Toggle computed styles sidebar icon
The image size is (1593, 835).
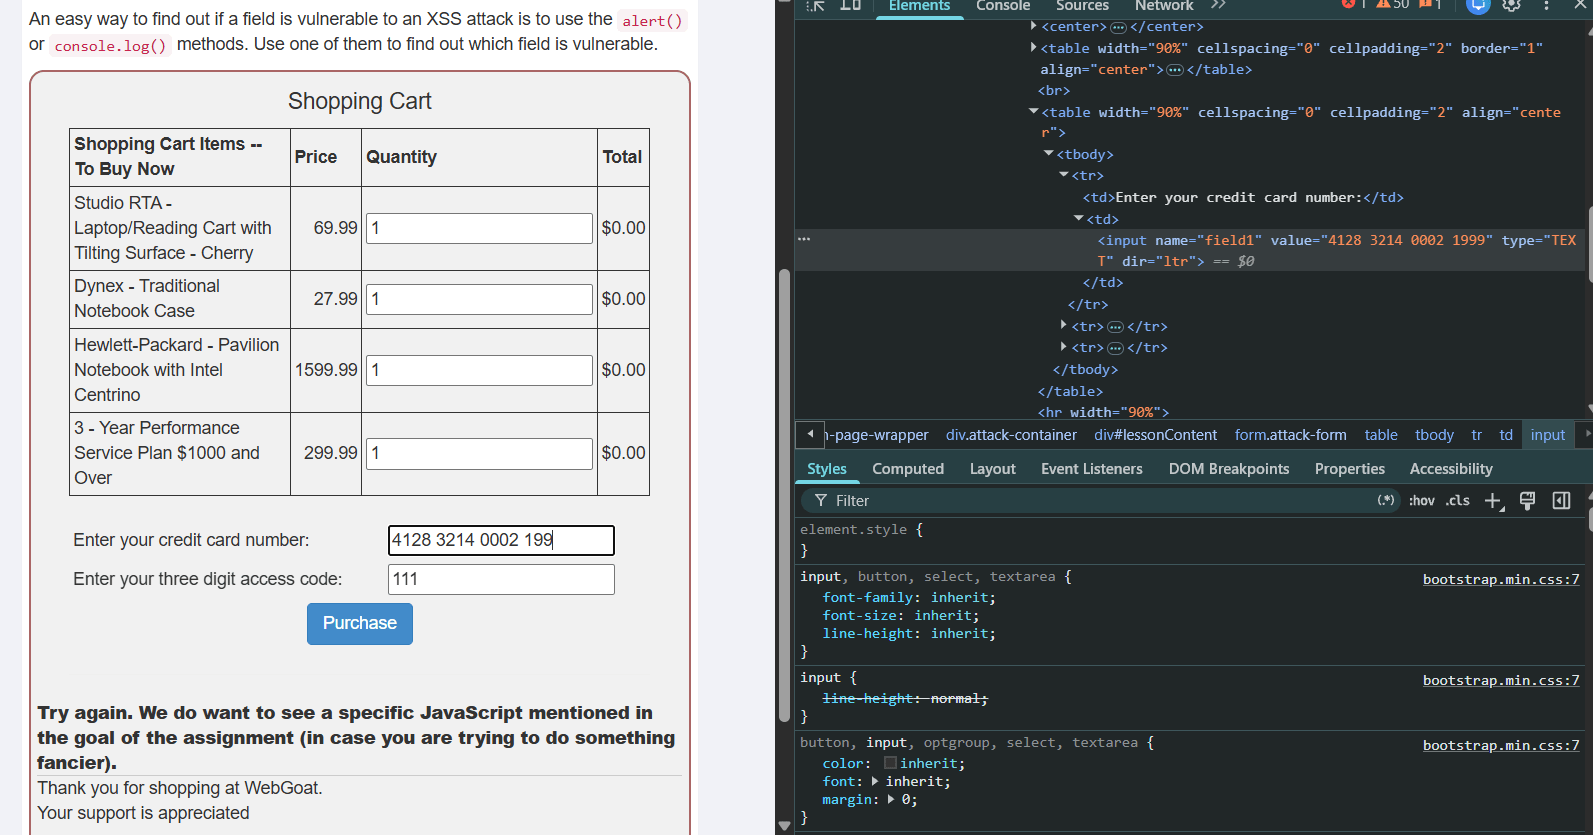(x=1561, y=500)
